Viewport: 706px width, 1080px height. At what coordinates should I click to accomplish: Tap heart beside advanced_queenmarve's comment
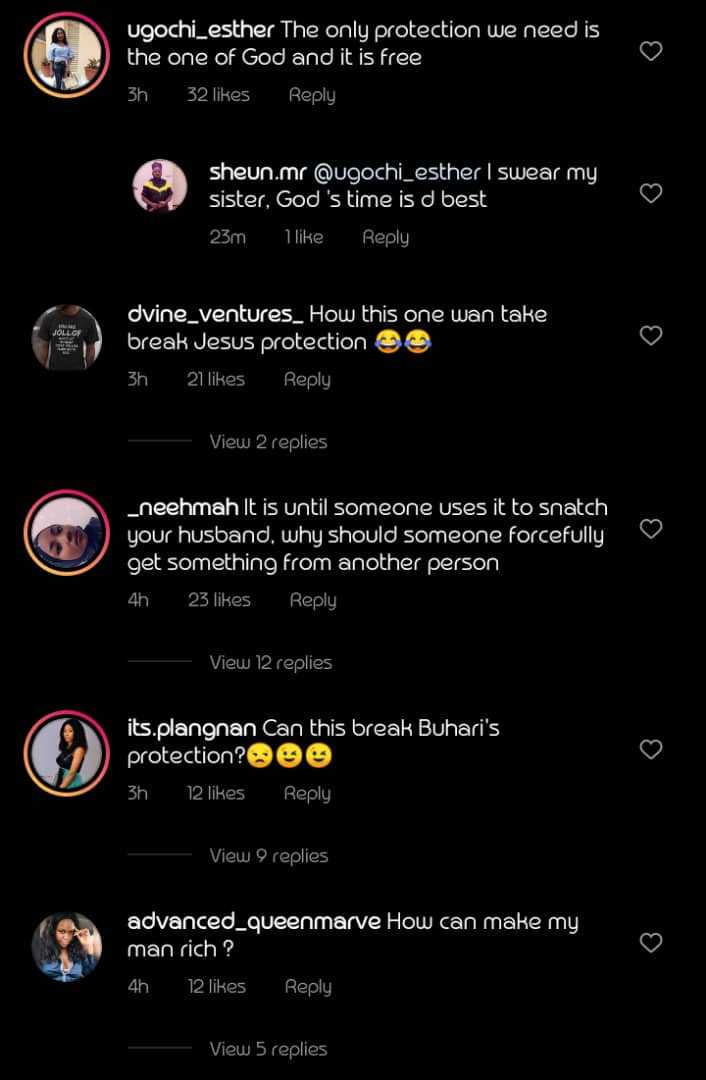(651, 942)
